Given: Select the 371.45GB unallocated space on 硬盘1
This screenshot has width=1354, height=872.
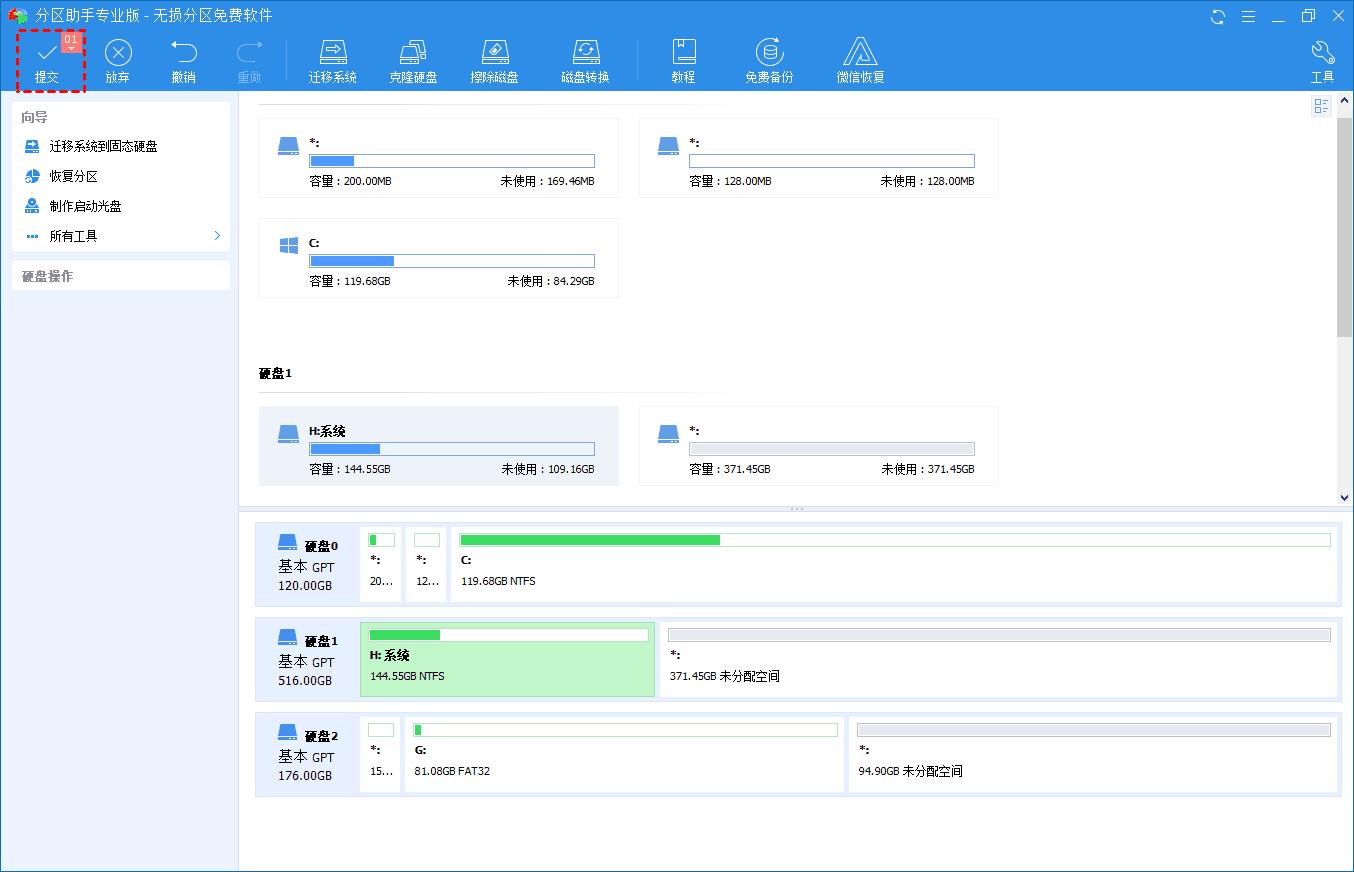Looking at the screenshot, I should click(x=998, y=658).
